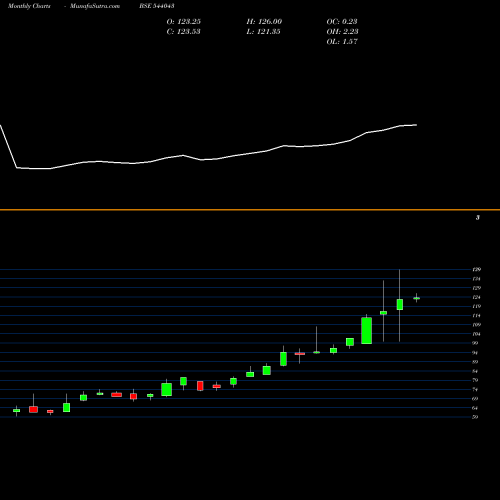Click the "129" price axis label
500x500 pixels.
(x=476, y=288)
